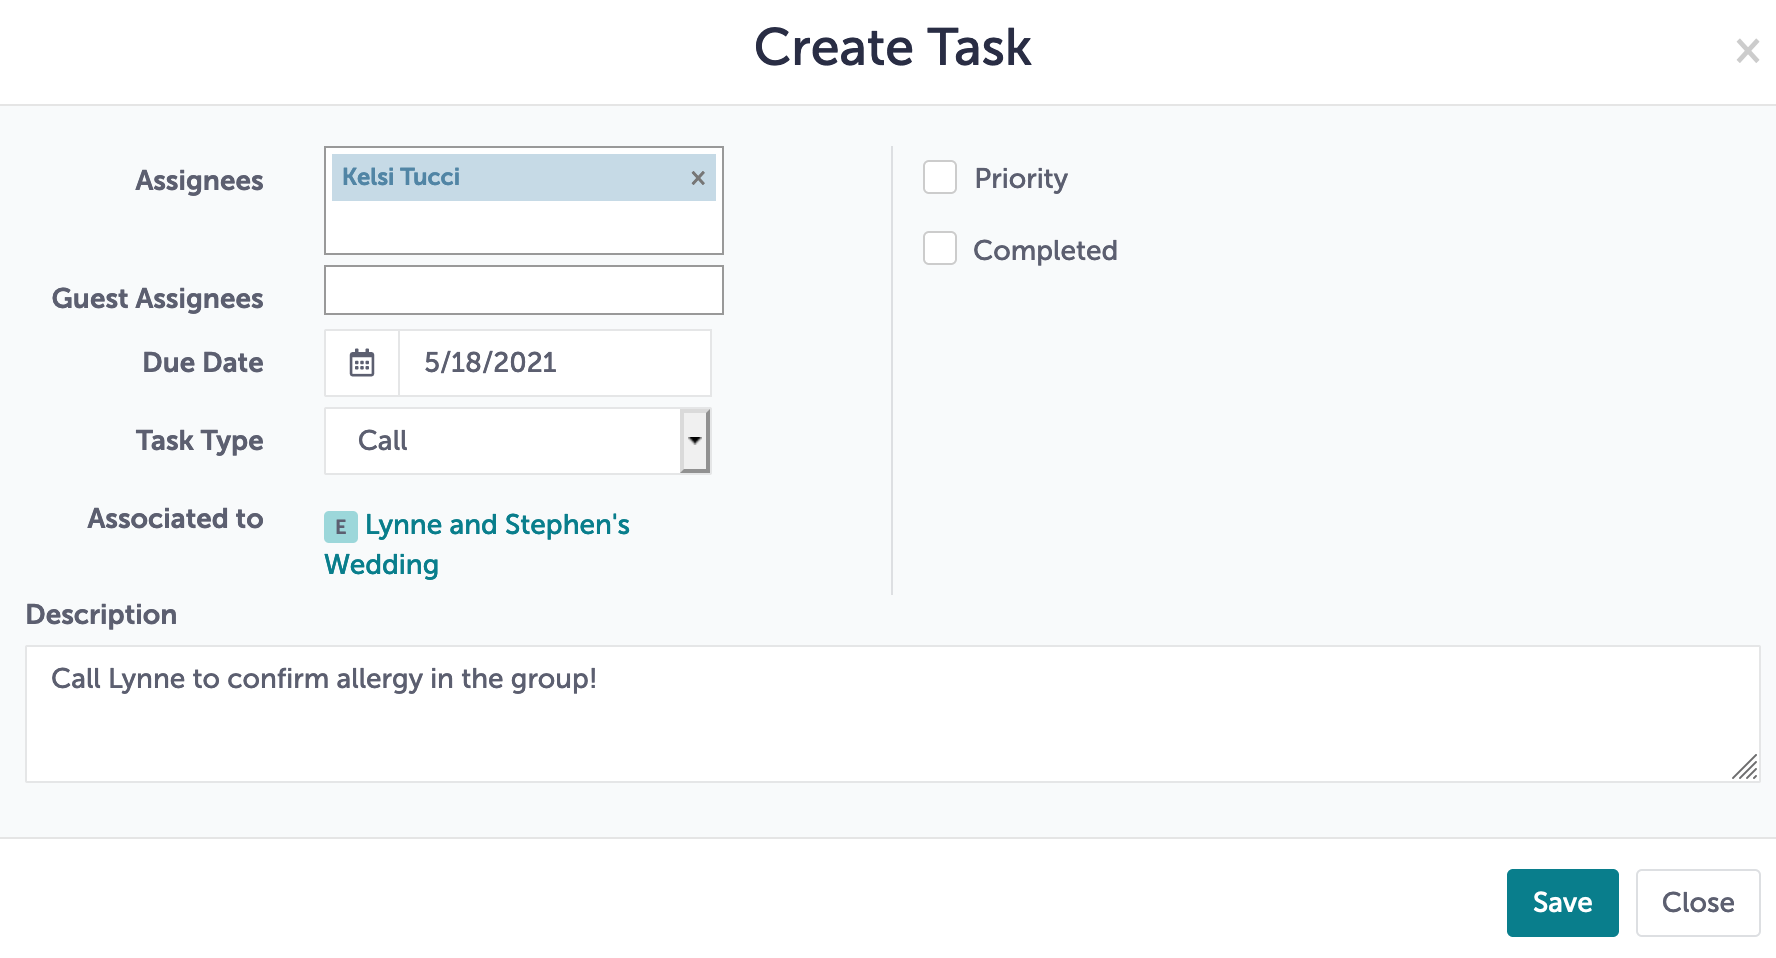Mark the task as Completed
The image size is (1776, 958).
pyautogui.click(x=940, y=248)
